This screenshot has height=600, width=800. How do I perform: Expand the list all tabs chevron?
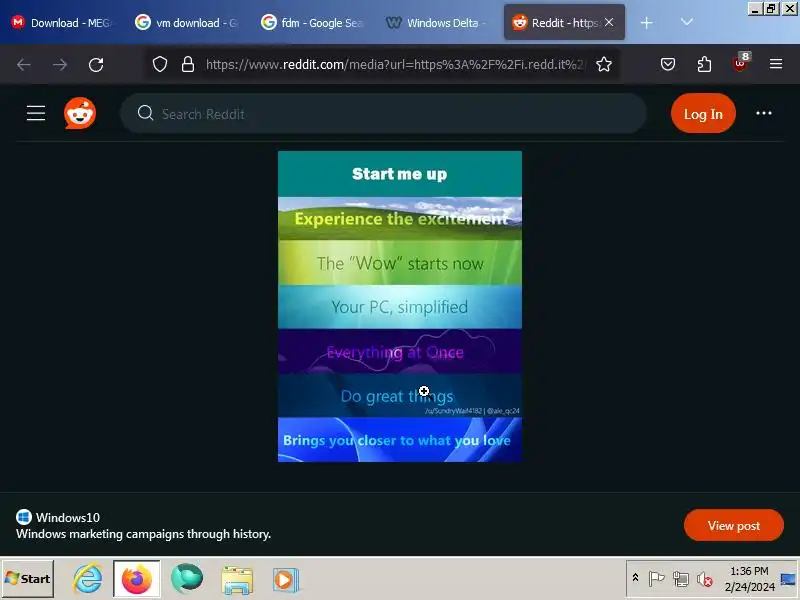coord(687,22)
